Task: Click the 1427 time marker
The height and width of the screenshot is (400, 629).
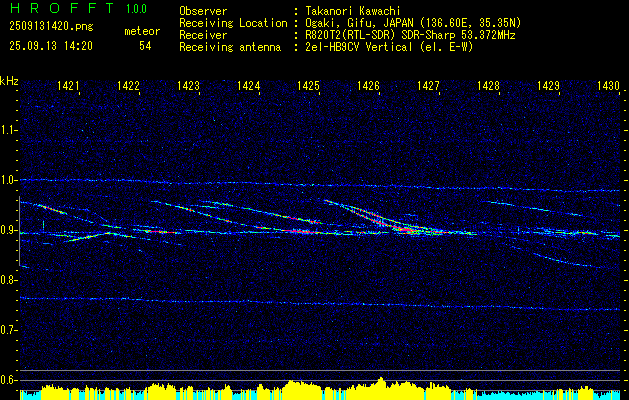Action: tap(428, 85)
